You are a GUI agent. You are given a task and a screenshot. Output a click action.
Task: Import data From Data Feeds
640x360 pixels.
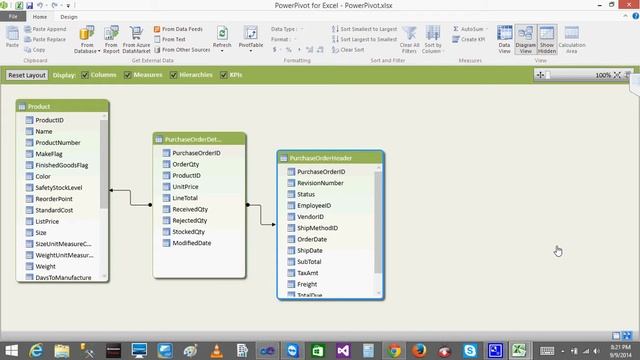(x=178, y=29)
